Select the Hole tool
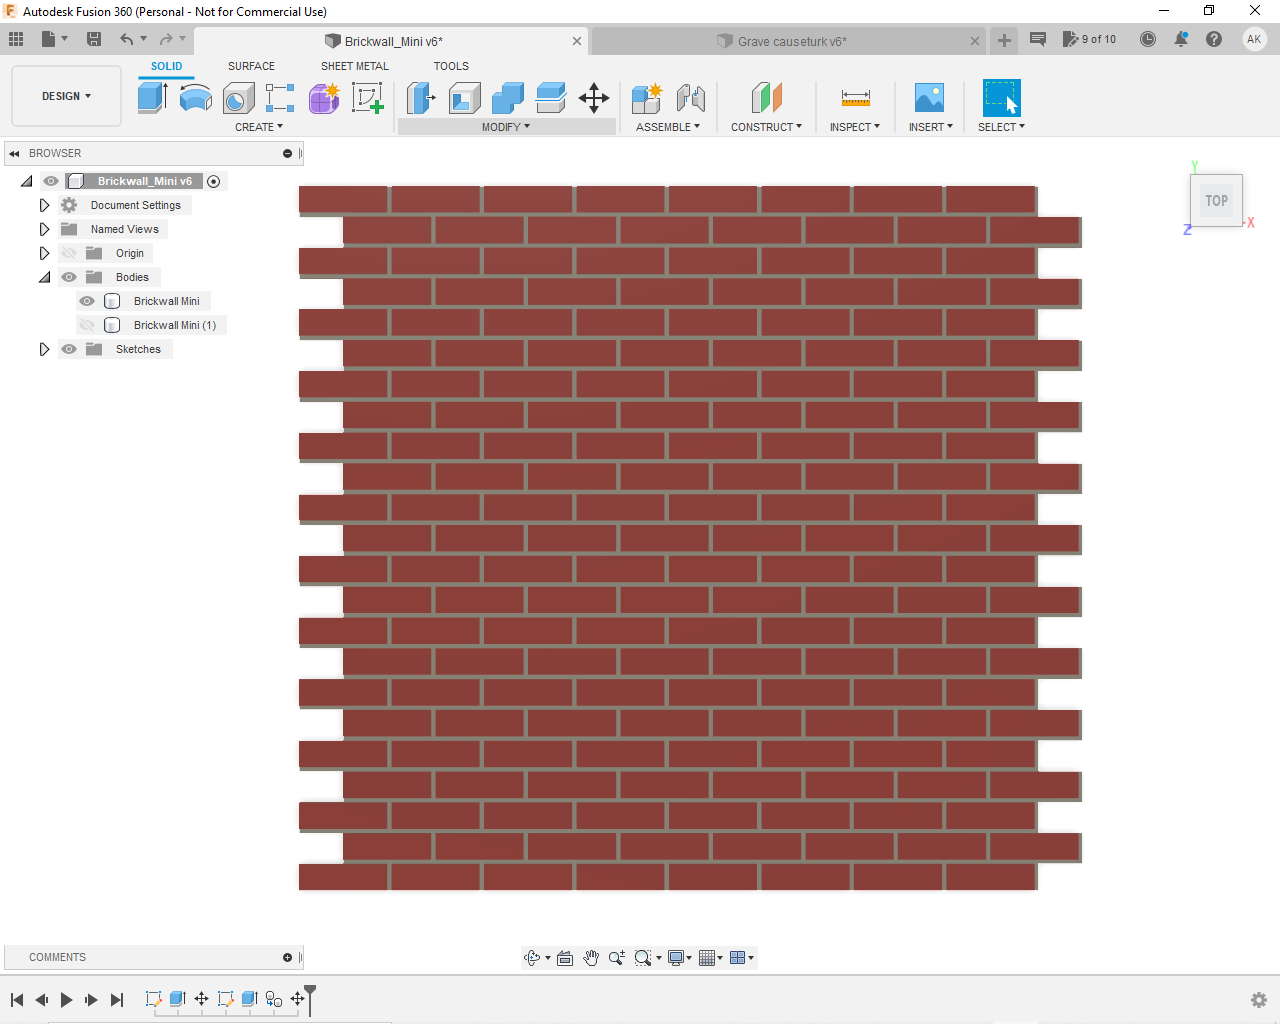Viewport: 1280px width, 1024px height. 238,98
